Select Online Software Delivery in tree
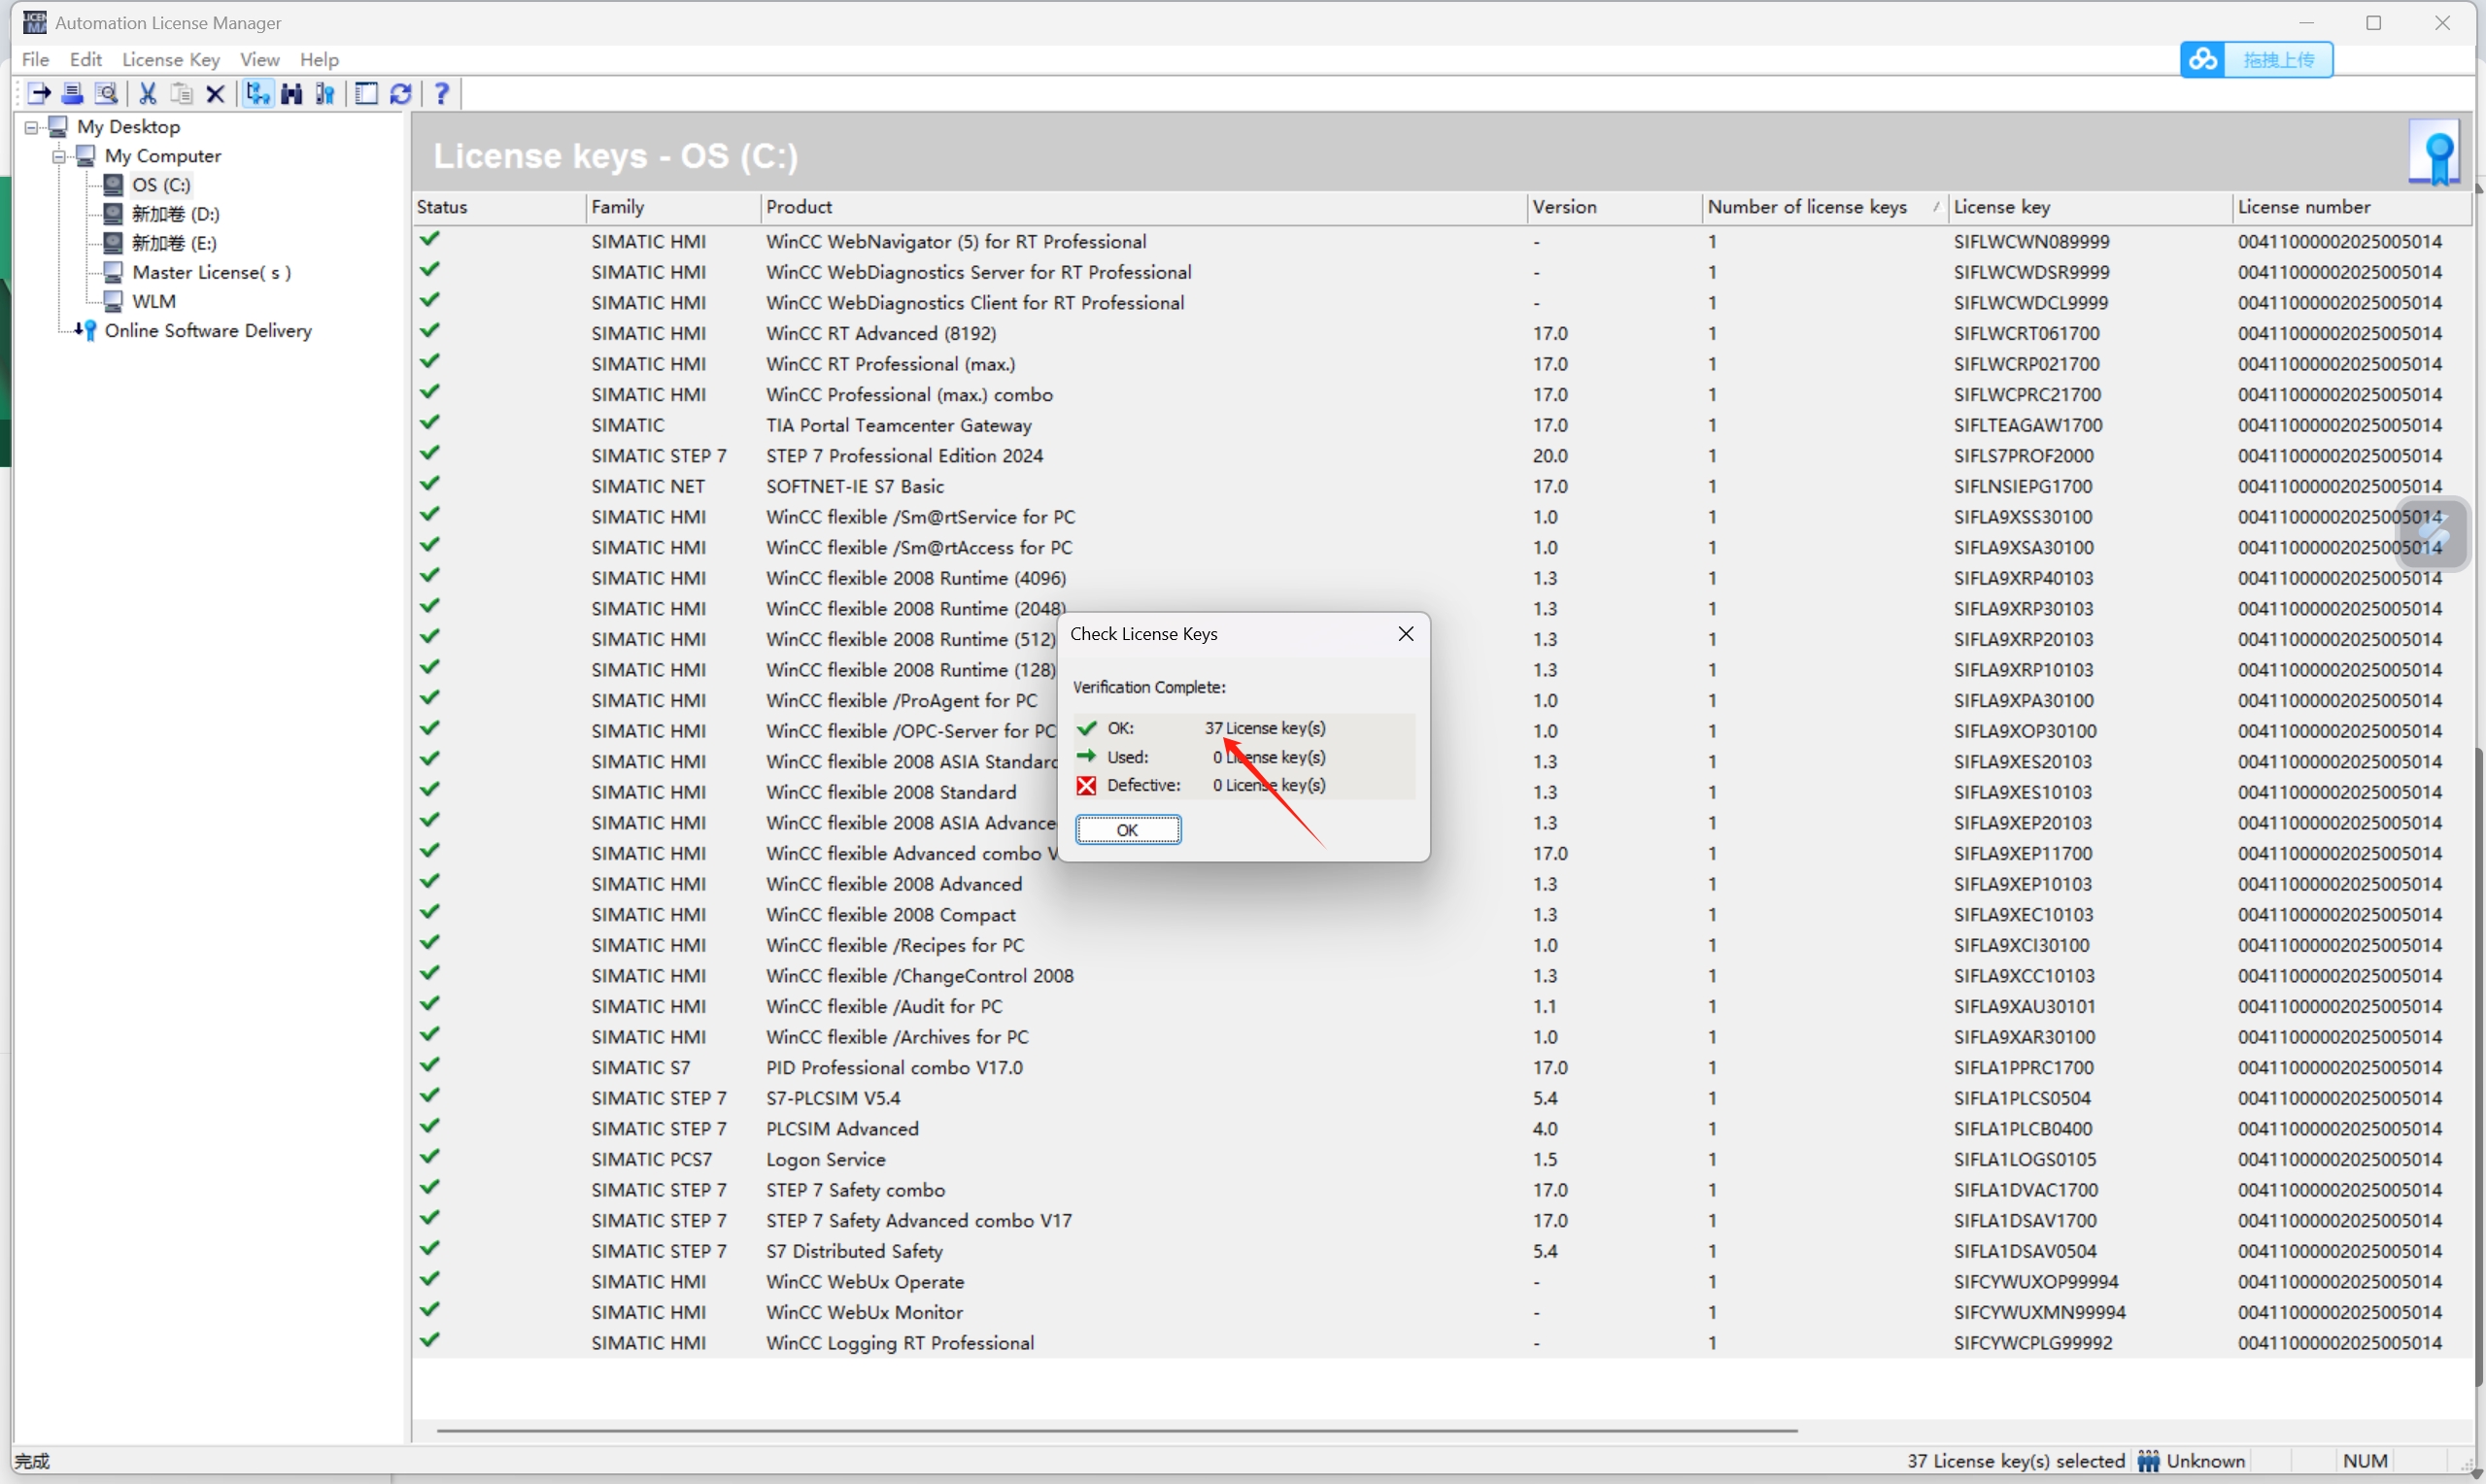This screenshot has width=2486, height=1484. click(208, 331)
